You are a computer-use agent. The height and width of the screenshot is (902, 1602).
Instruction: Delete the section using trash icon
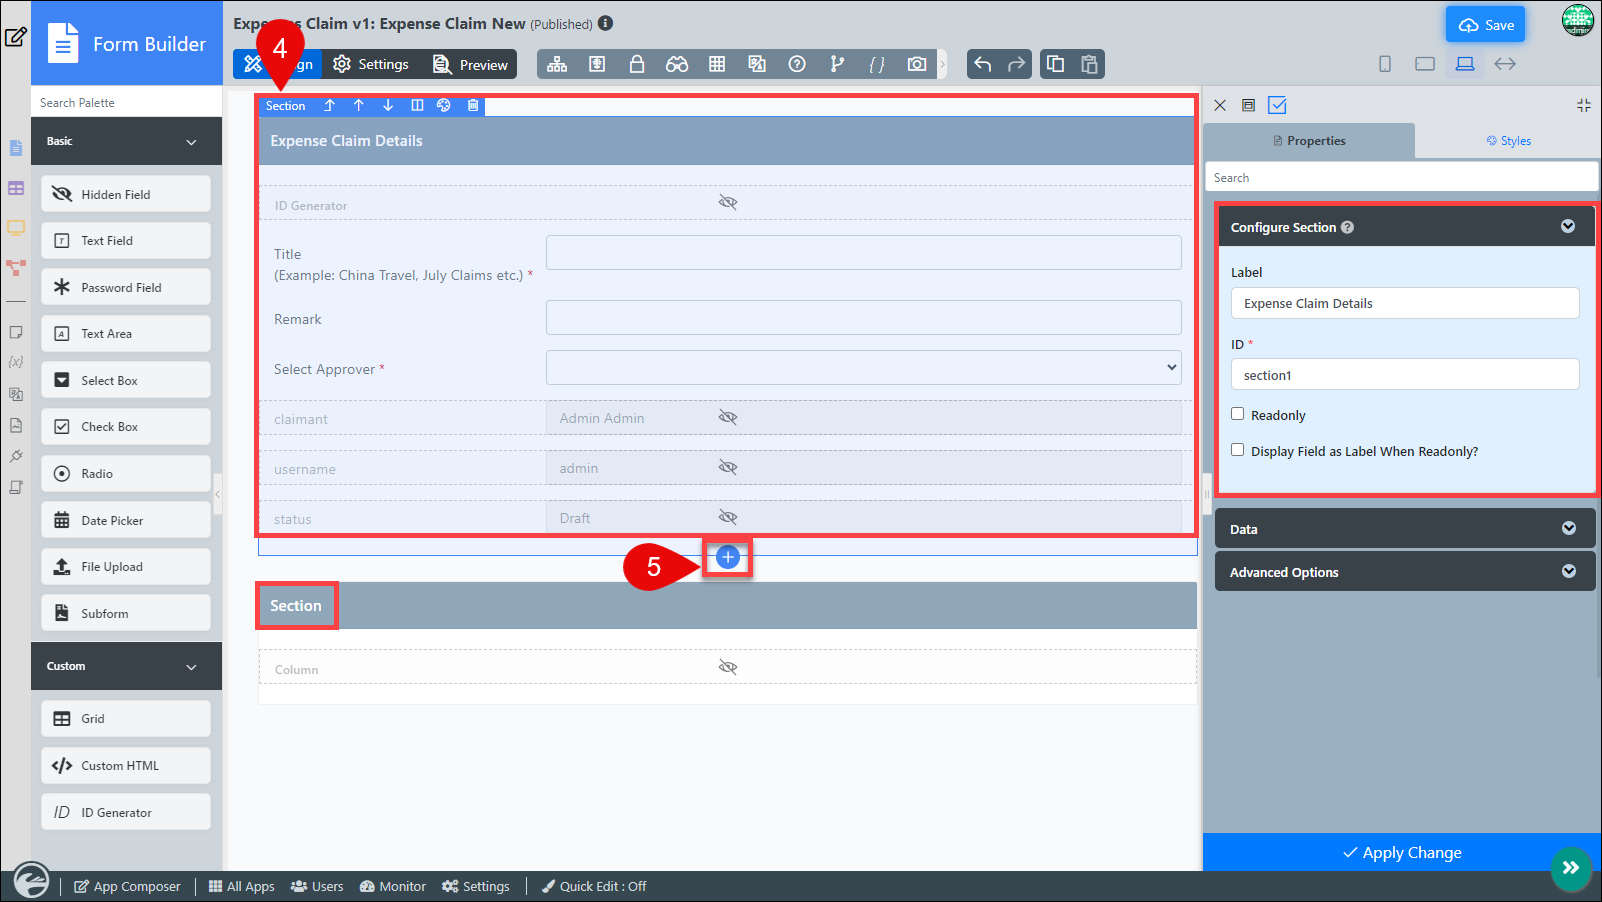point(473,105)
